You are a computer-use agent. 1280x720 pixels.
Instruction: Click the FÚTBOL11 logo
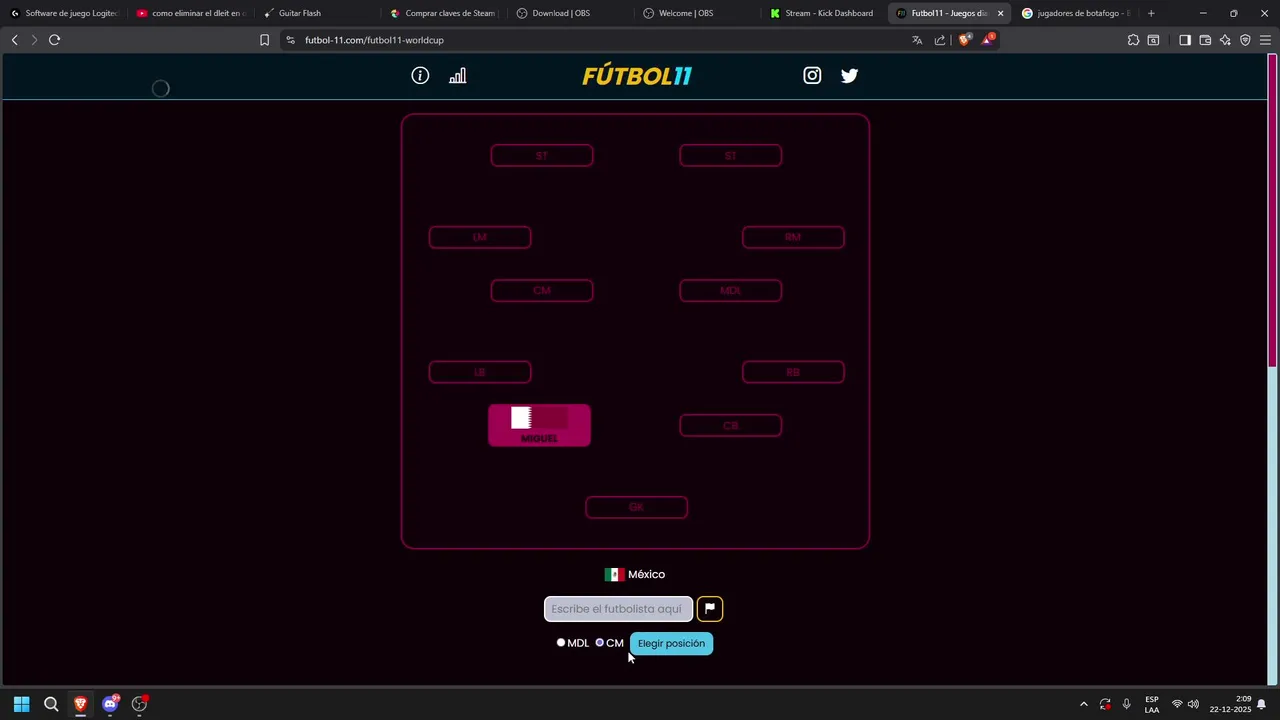coord(637,76)
